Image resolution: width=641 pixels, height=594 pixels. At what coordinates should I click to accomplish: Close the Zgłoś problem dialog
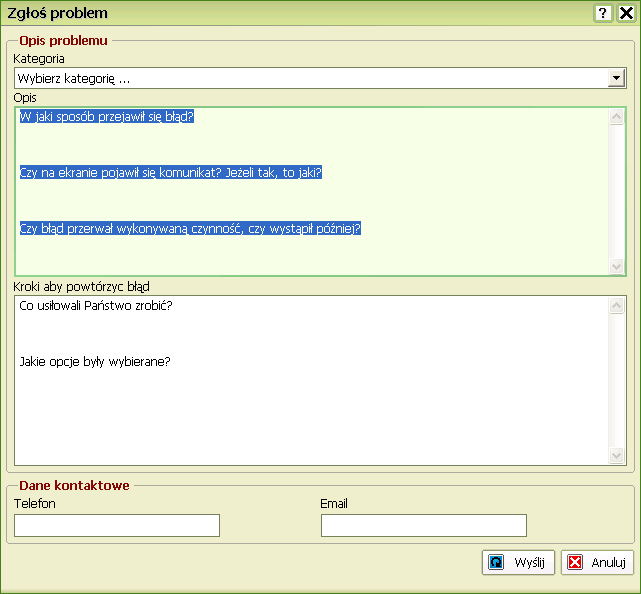626,13
